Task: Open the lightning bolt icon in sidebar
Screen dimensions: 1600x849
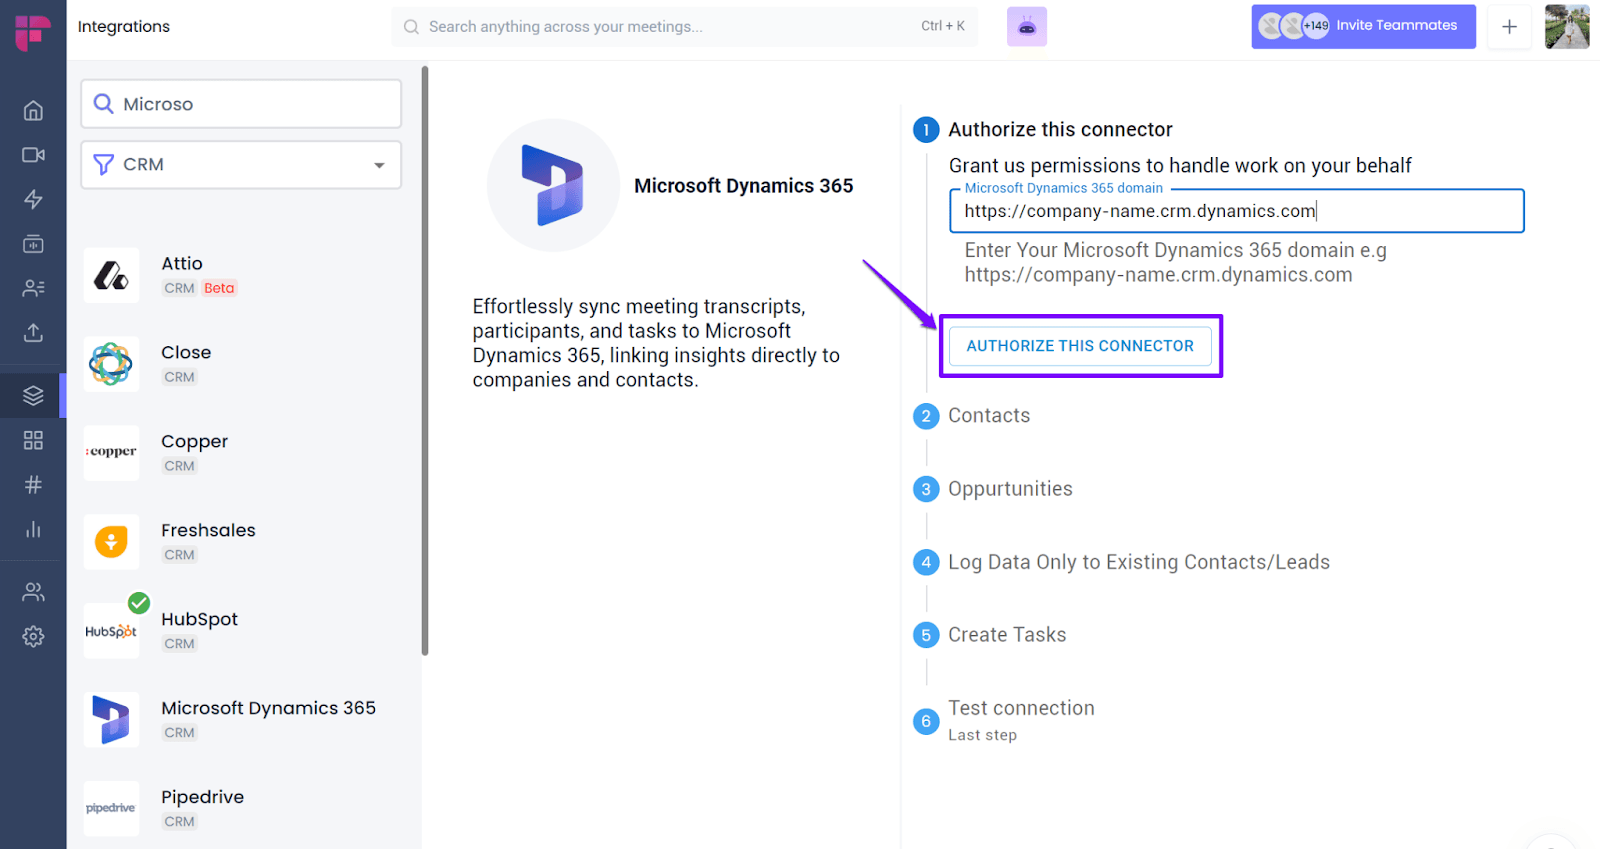Action: 33,199
